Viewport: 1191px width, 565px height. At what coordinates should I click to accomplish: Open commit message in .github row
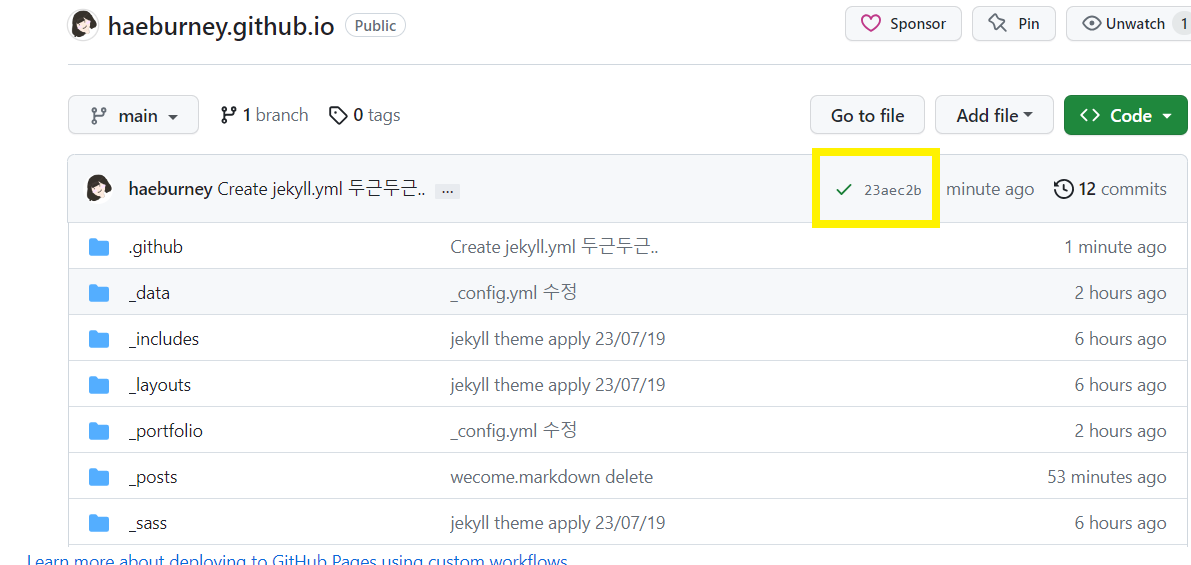554,248
